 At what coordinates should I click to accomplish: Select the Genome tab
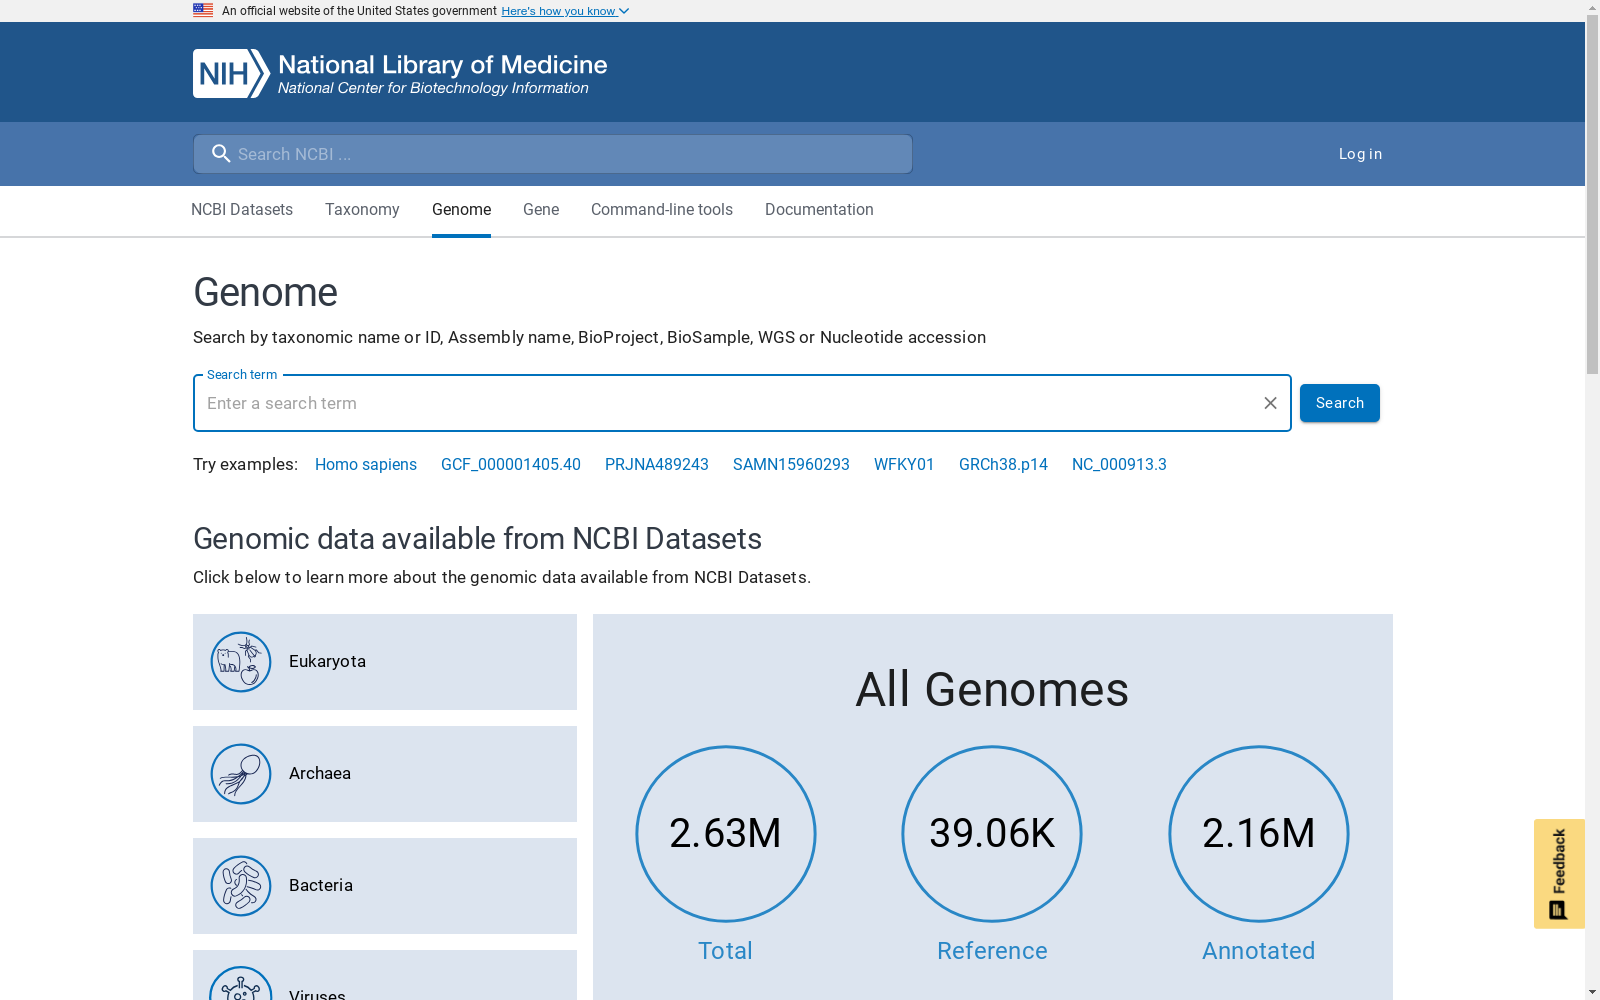(x=461, y=210)
